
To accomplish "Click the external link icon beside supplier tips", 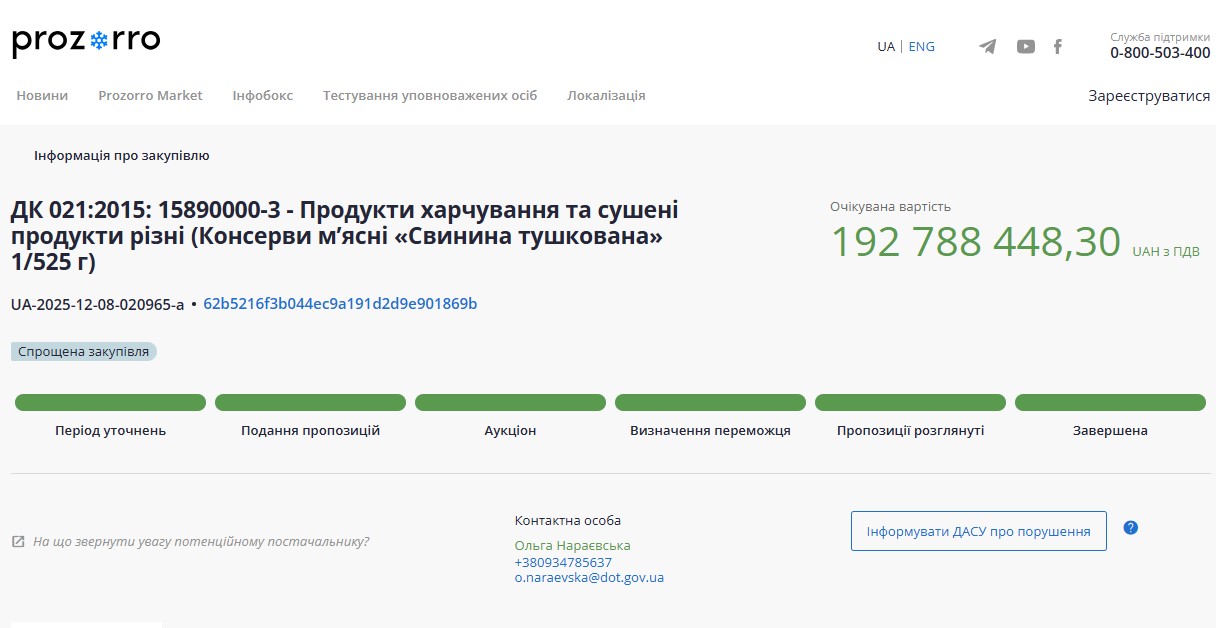I will 18,541.
